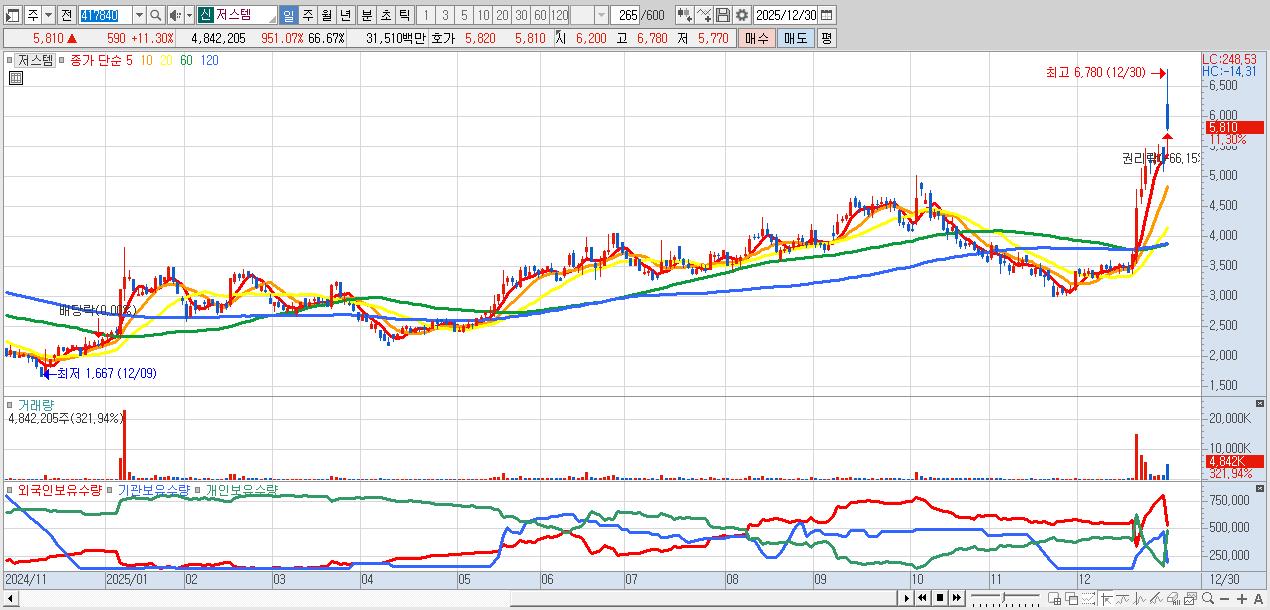Click the letter A text icon in bottom bar

tap(1258, 598)
